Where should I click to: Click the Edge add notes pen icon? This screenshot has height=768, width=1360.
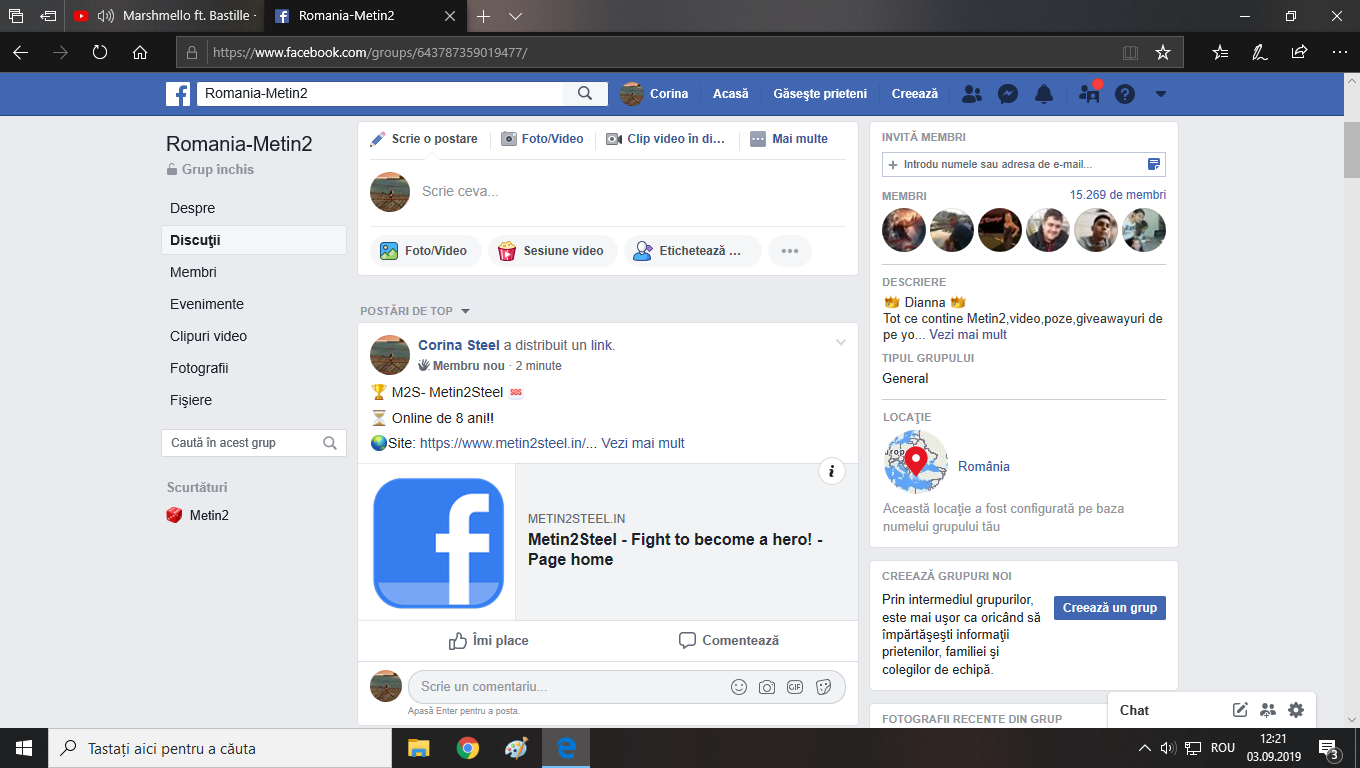tap(1260, 52)
